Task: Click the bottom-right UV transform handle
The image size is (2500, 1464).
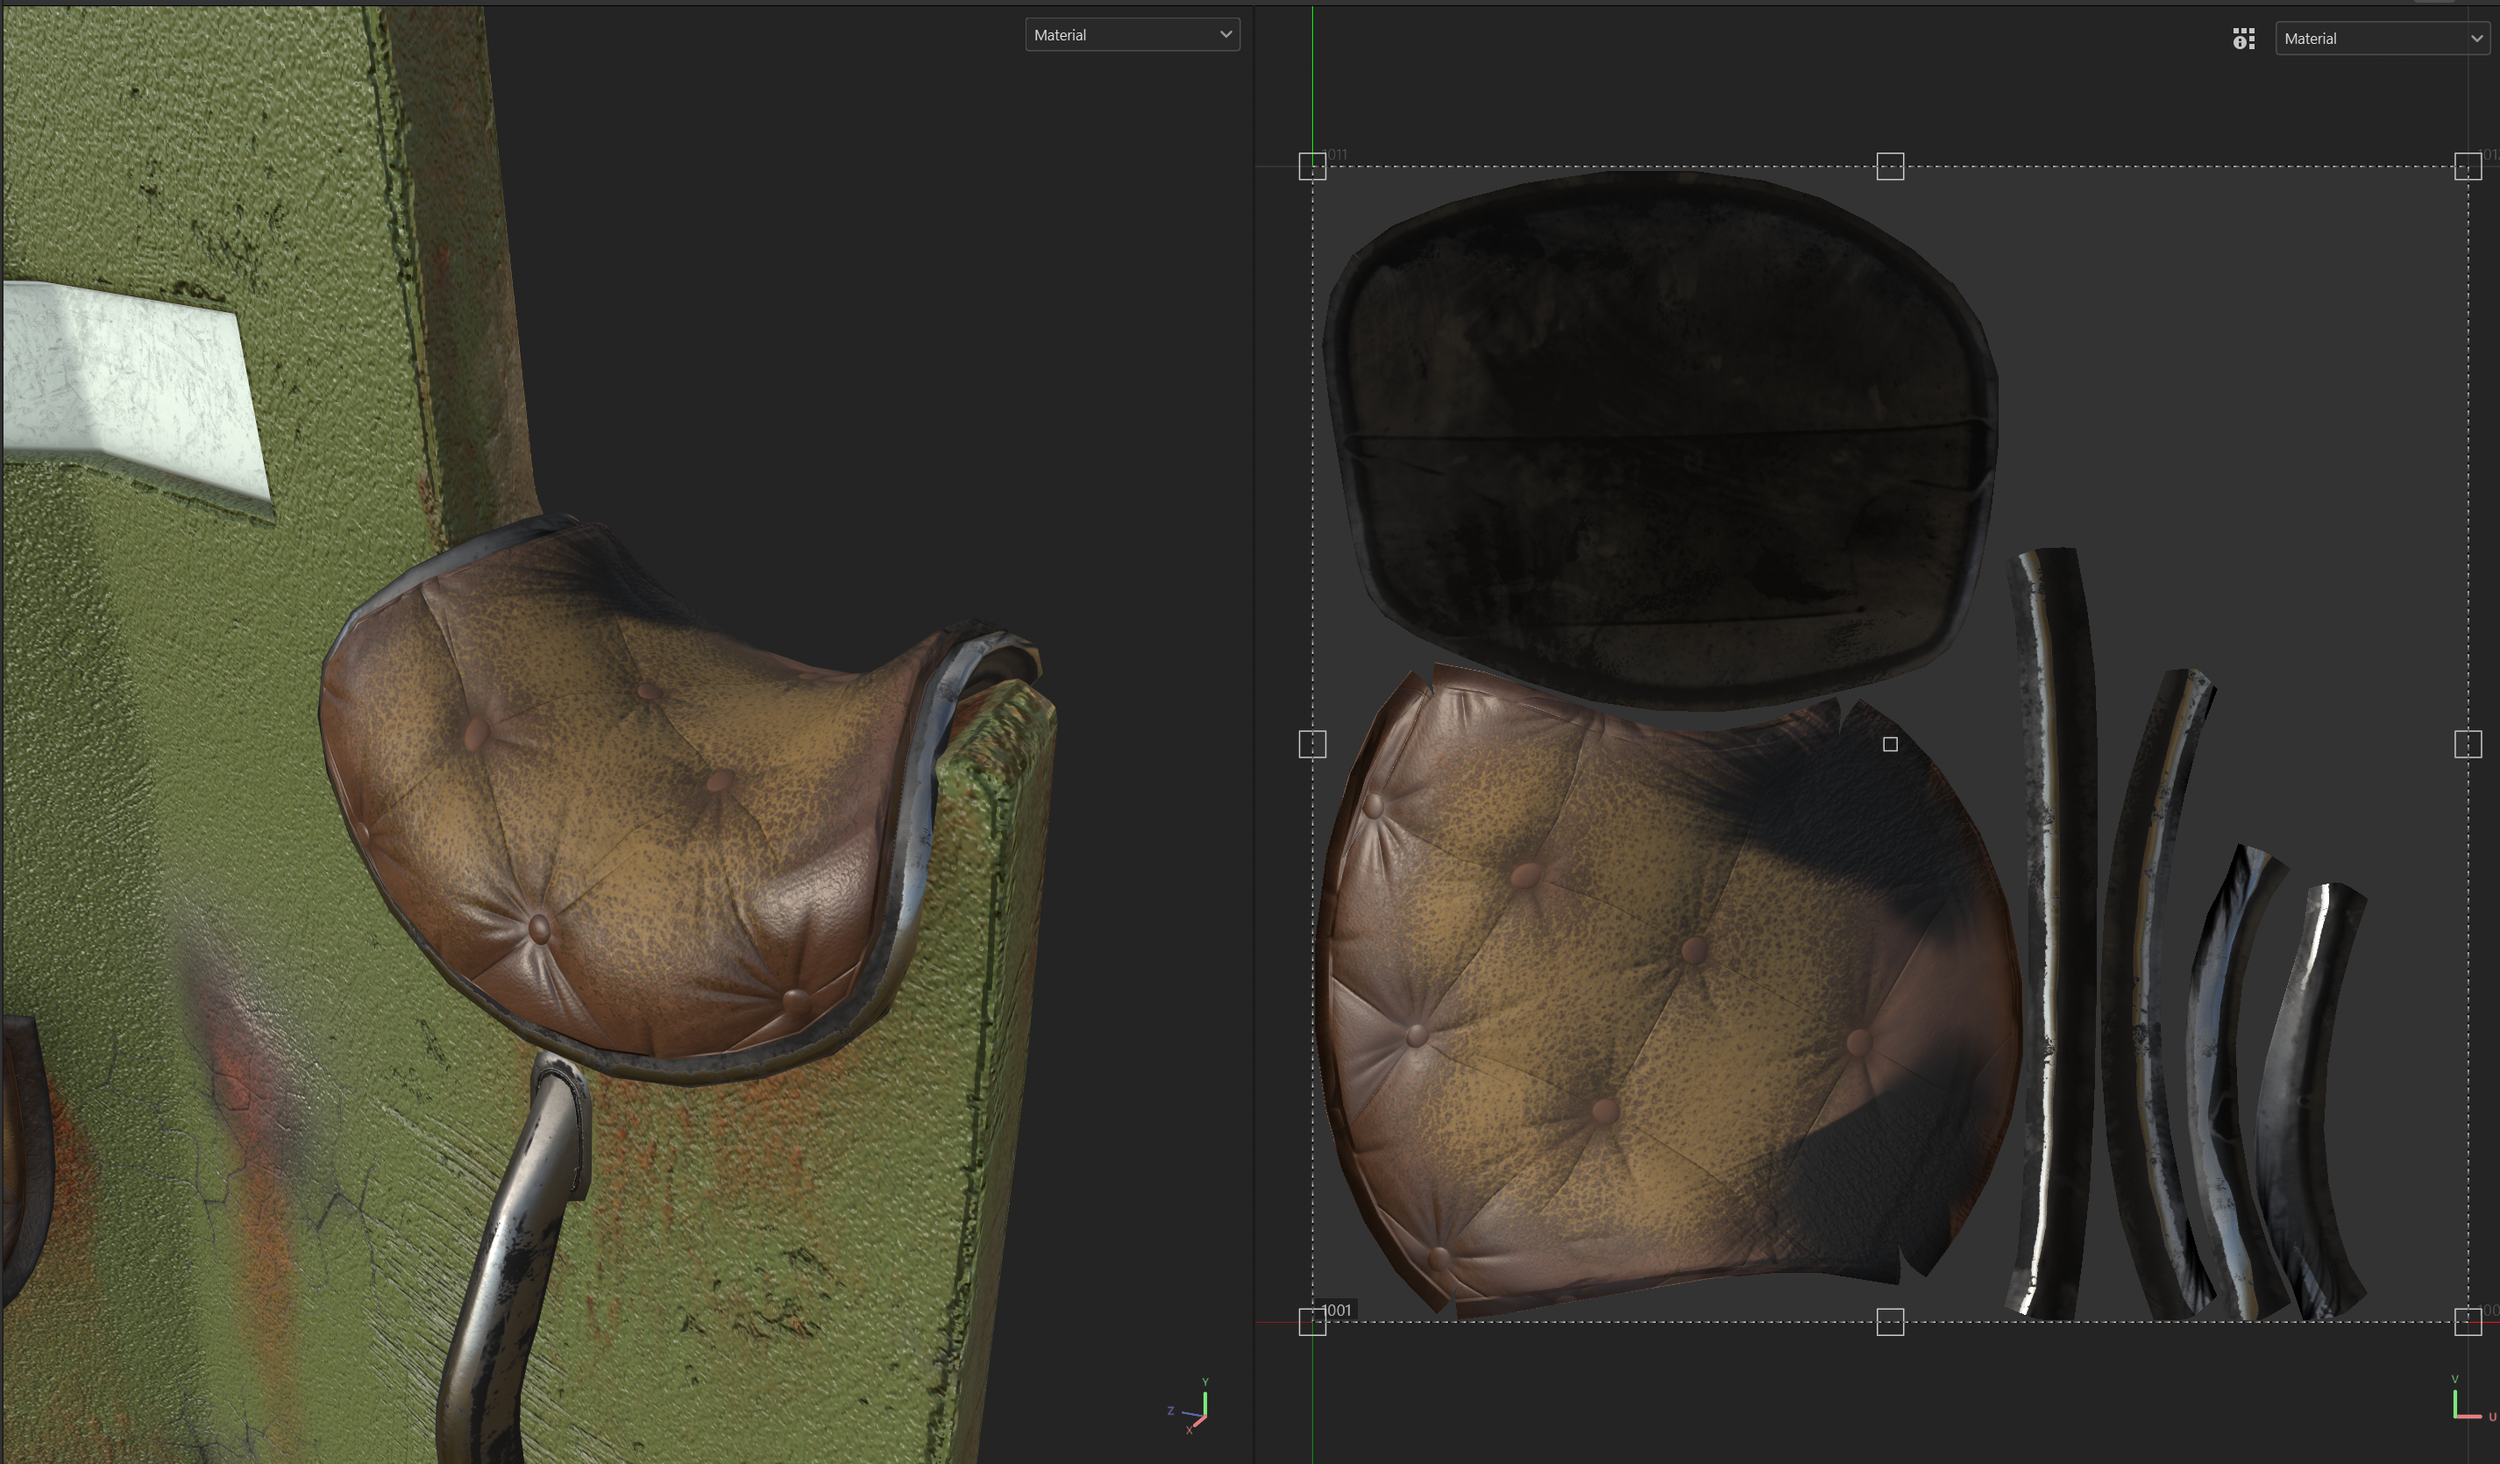Action: [2468, 1322]
